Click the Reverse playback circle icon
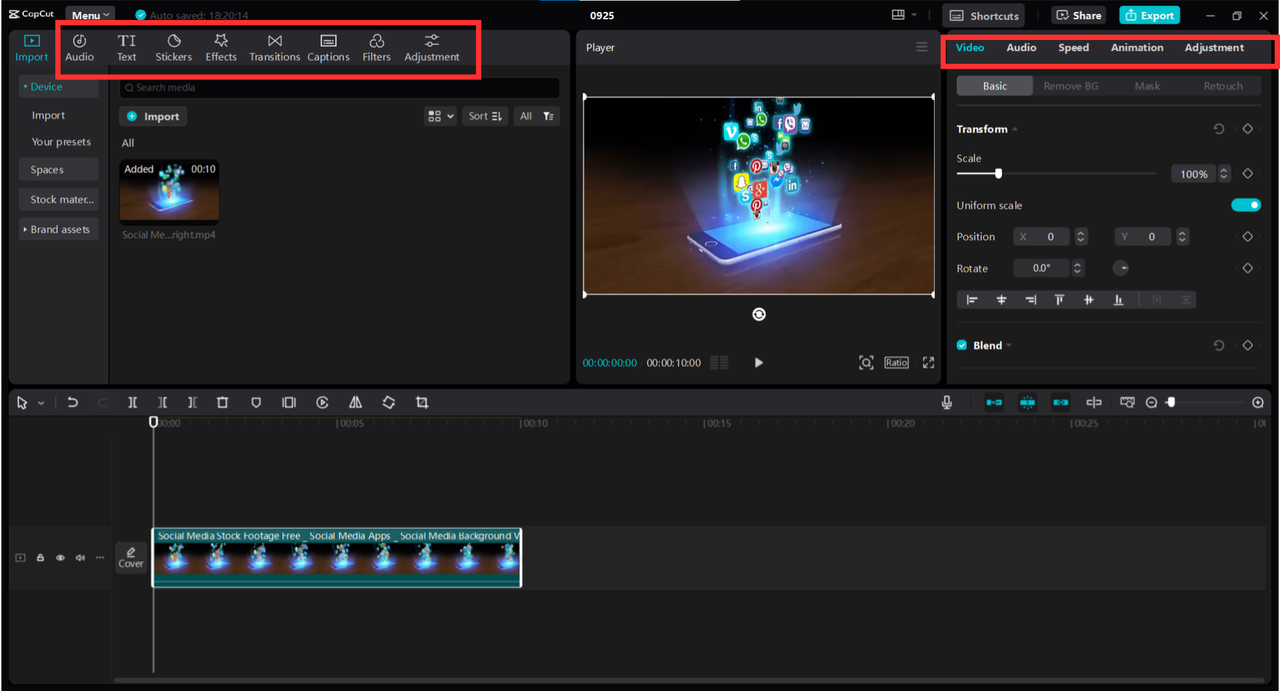 click(x=322, y=402)
